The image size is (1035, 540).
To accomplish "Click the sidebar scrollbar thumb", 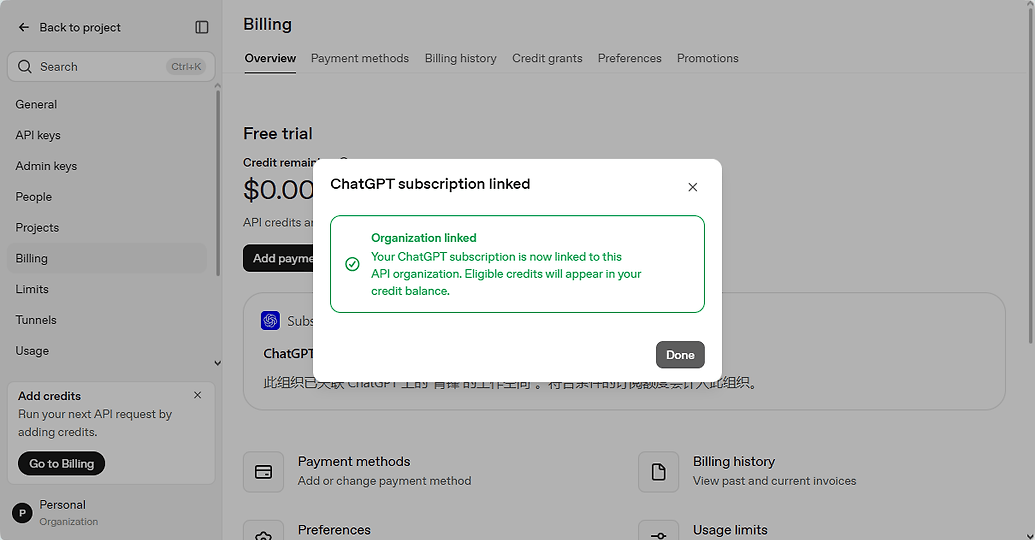I will tap(218, 183).
